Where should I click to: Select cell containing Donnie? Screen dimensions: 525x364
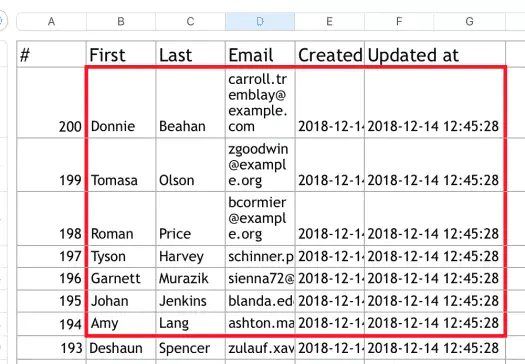[121, 102]
